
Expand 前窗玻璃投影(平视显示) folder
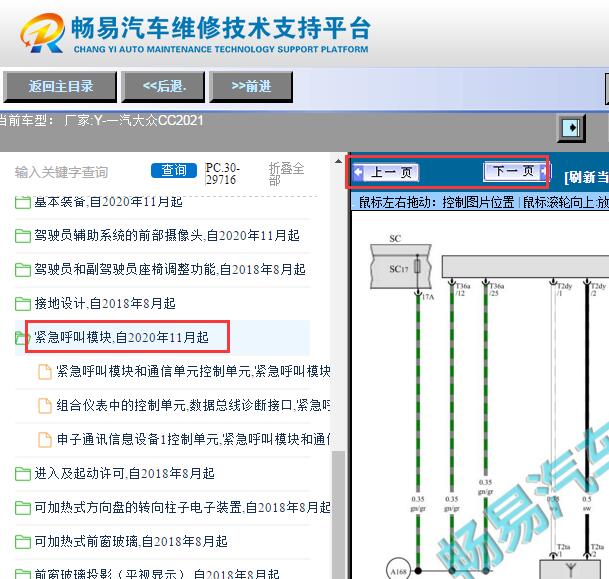157,574
